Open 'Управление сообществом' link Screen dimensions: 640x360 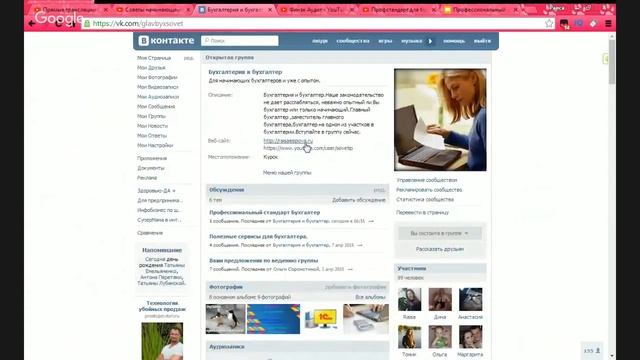coord(427,180)
